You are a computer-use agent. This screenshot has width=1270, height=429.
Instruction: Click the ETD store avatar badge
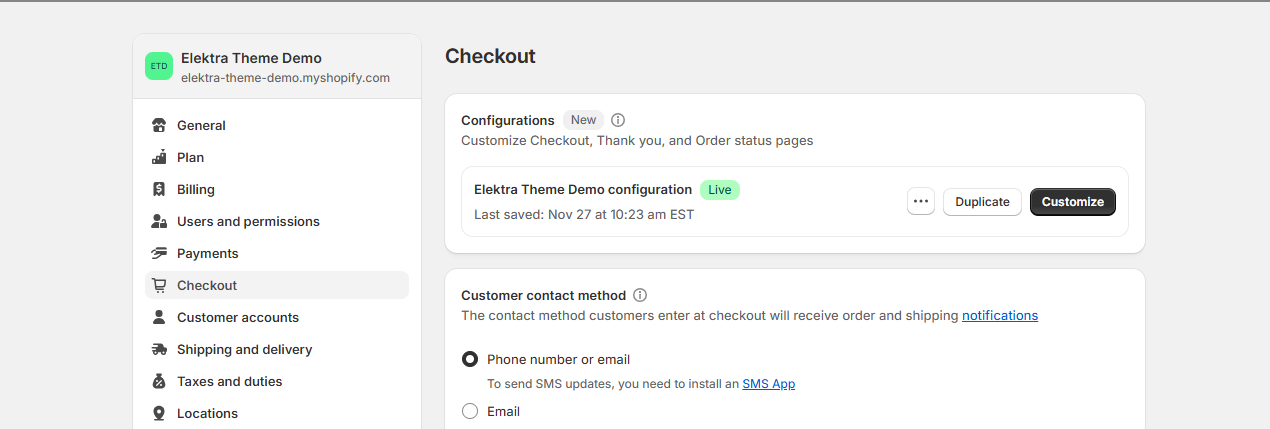[159, 66]
